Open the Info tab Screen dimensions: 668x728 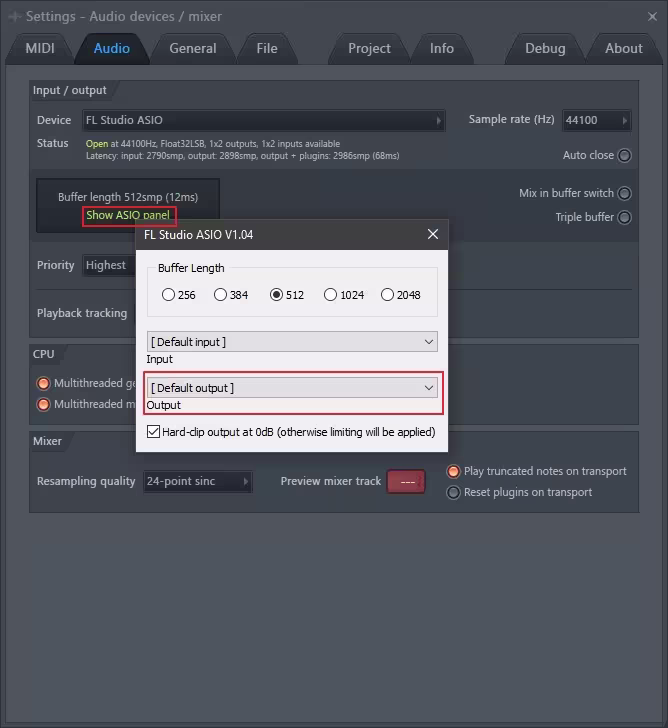tap(441, 48)
